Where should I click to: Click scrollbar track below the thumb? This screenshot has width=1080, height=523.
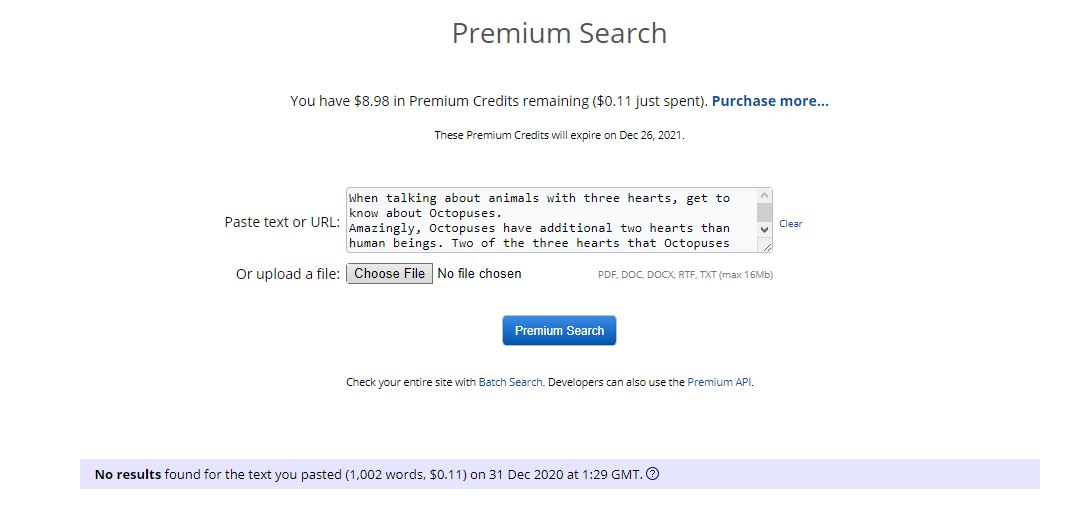(765, 225)
